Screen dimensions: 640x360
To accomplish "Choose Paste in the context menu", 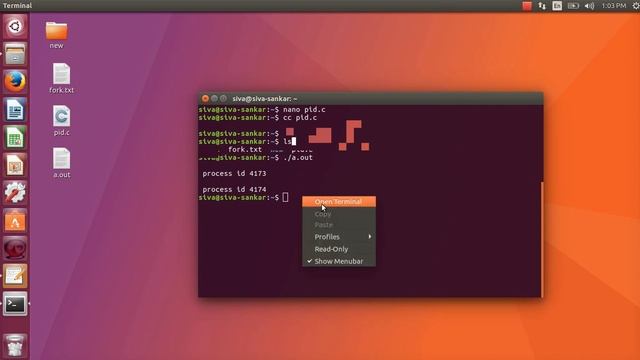I will [339, 225].
